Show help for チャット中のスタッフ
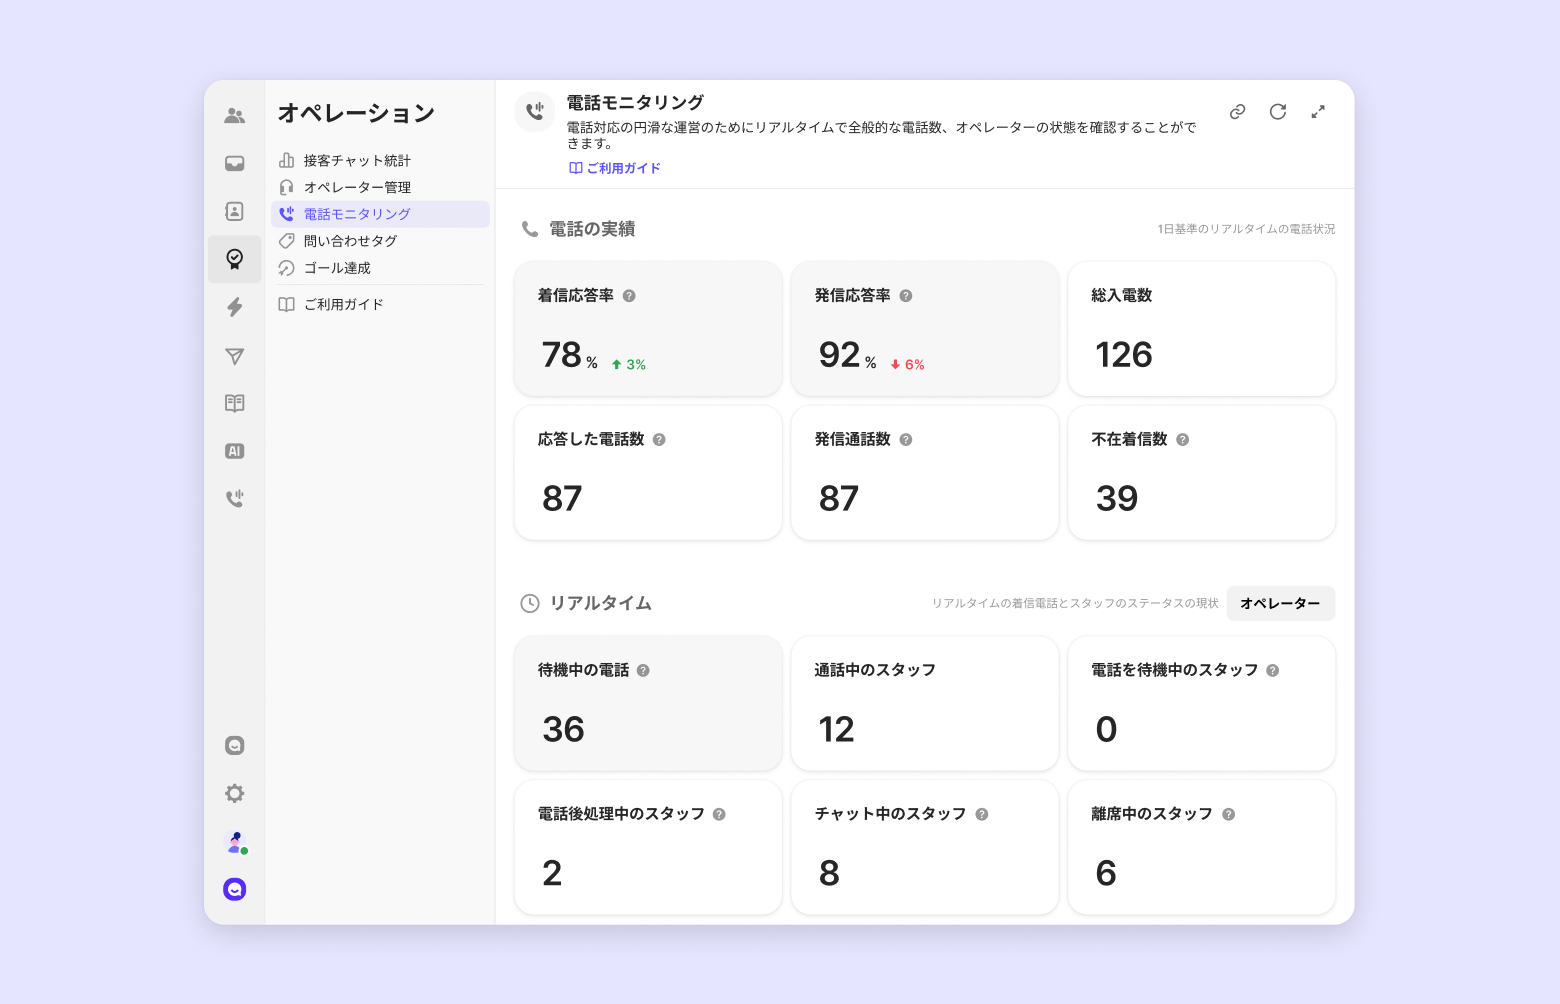1560x1004 pixels. pyautogui.click(x=982, y=815)
